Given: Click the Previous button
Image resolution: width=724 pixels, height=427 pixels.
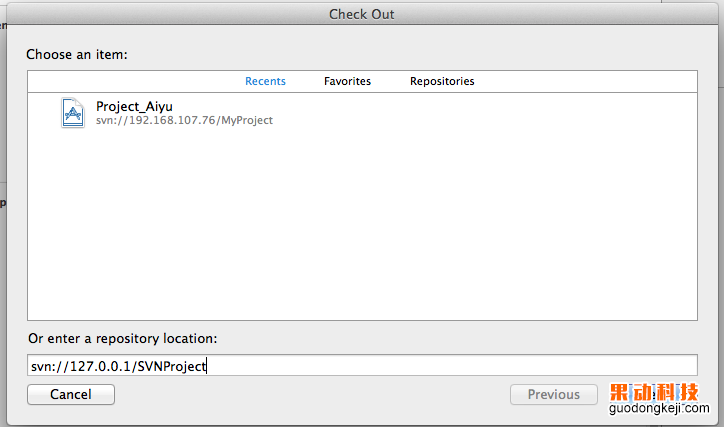Looking at the screenshot, I should click(x=553, y=395).
